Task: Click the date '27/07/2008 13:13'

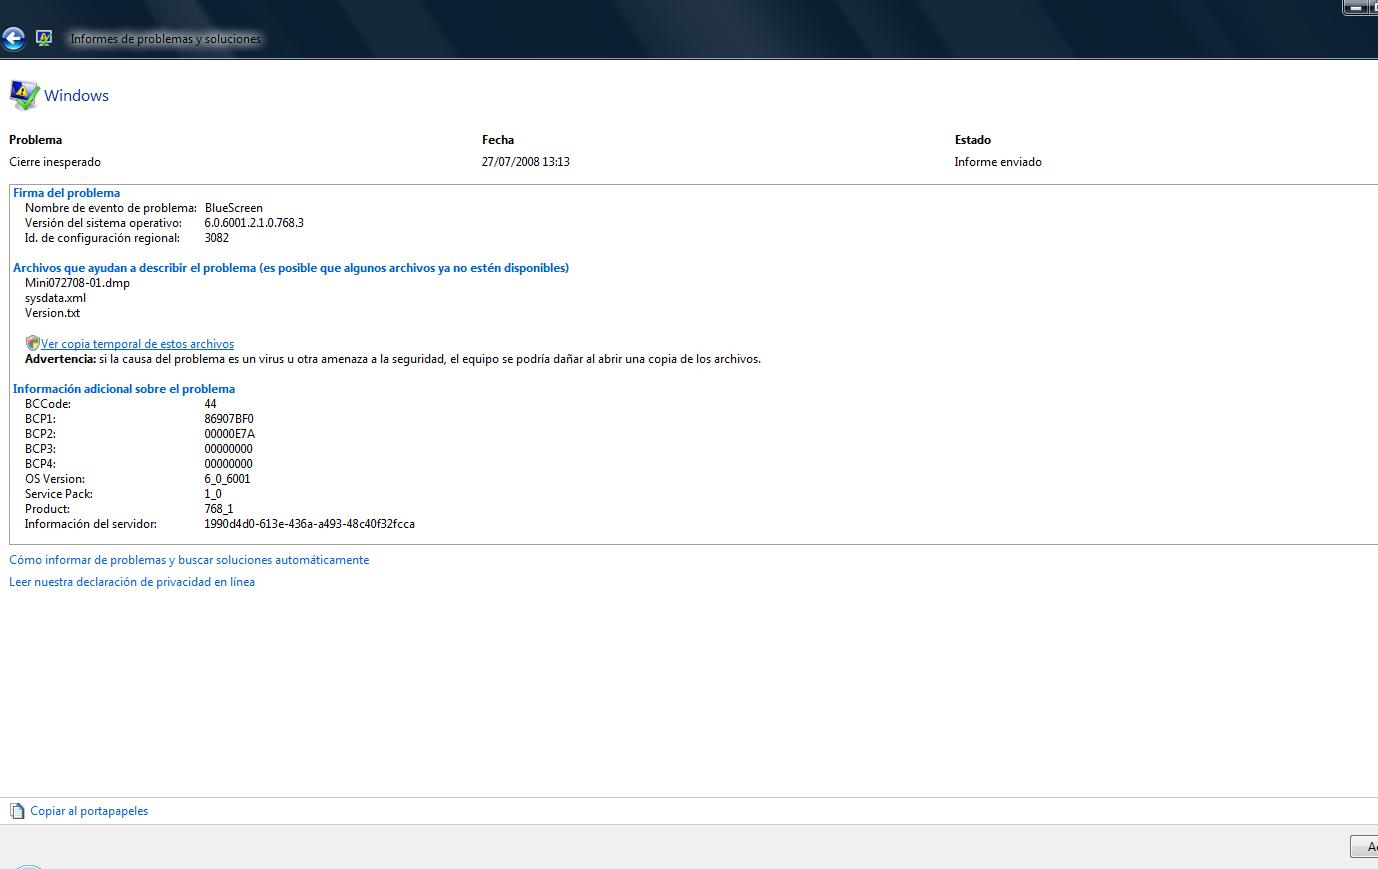Action: pyautogui.click(x=526, y=162)
